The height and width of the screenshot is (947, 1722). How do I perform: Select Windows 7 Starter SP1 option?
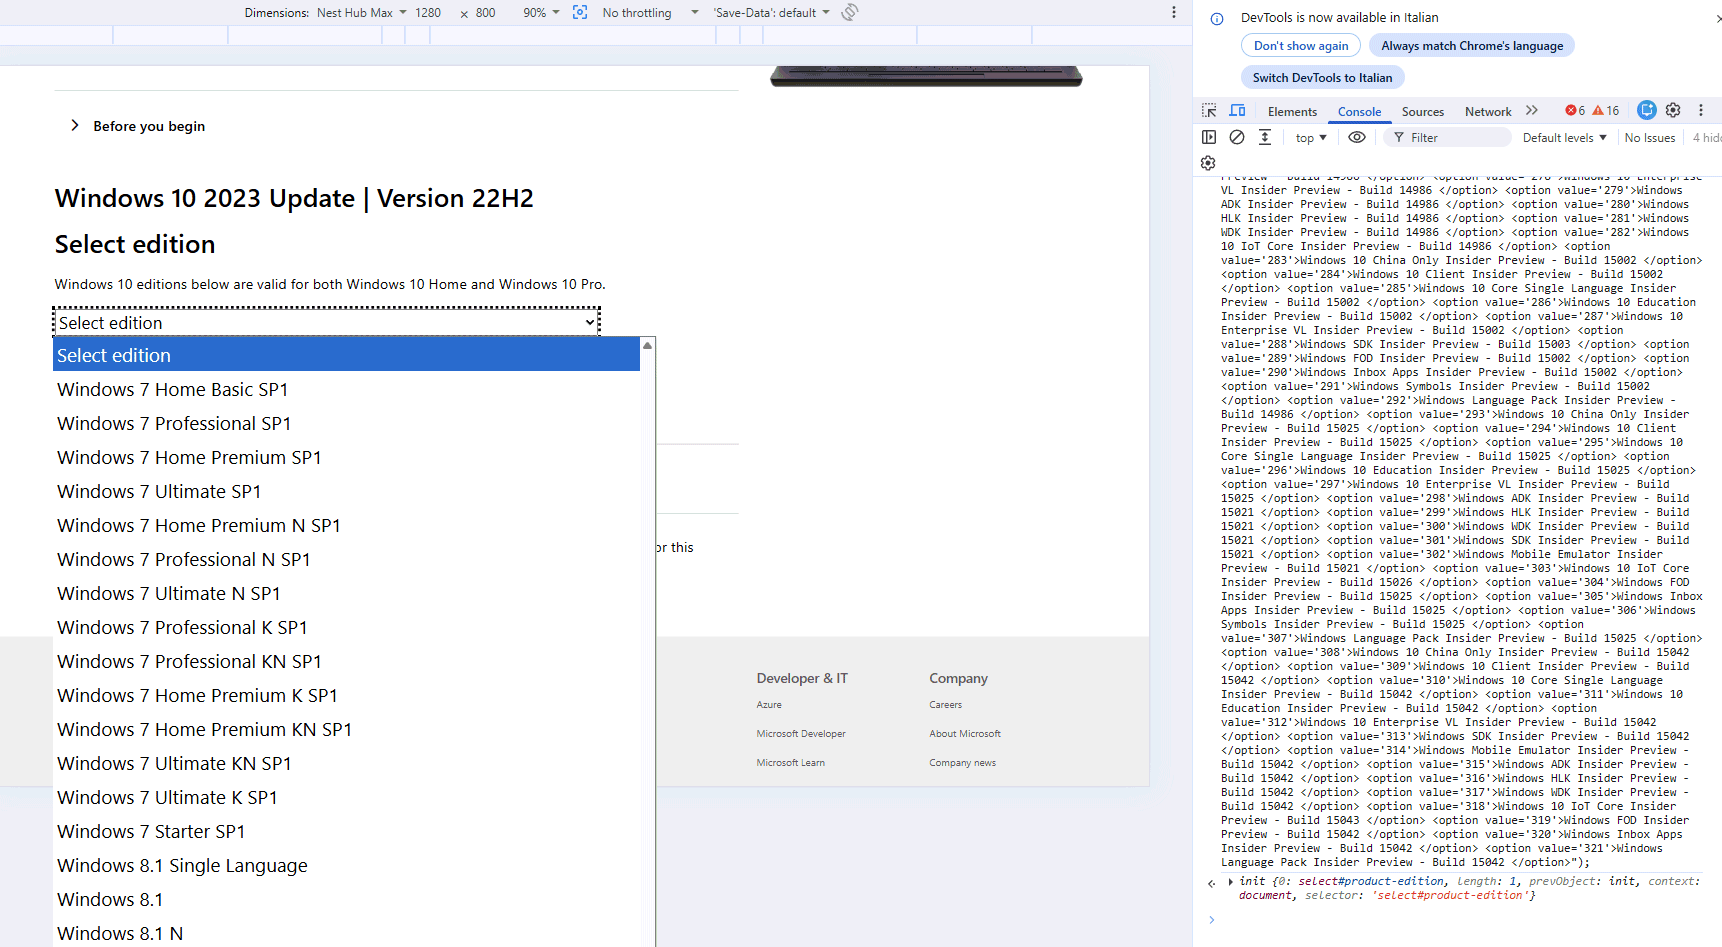[x=346, y=831]
